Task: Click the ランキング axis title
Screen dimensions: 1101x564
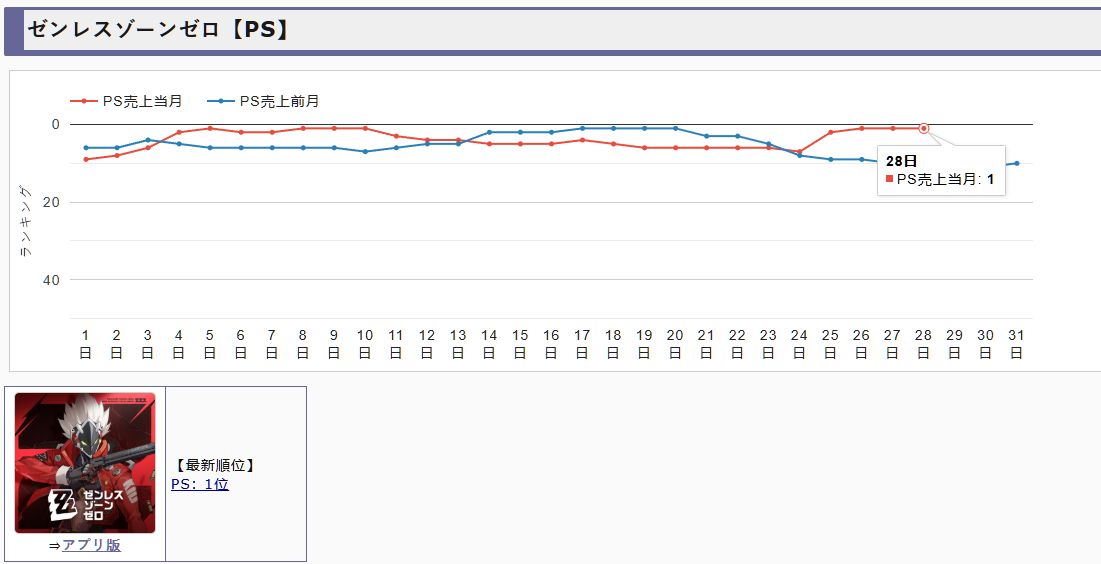Action: (25, 221)
